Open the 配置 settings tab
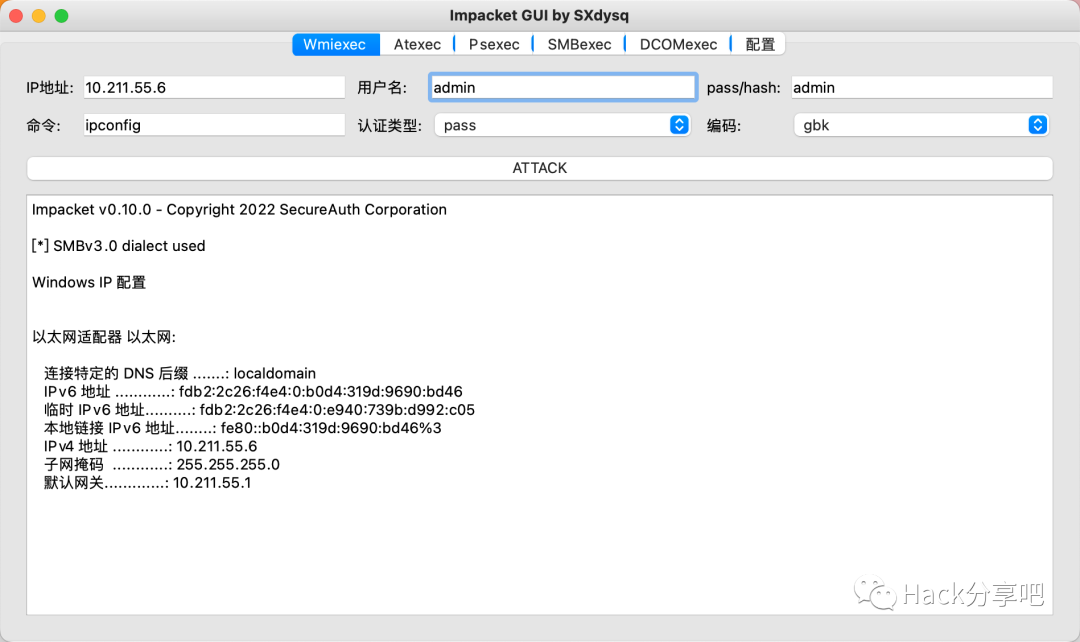Image resolution: width=1080 pixels, height=642 pixels. [759, 44]
